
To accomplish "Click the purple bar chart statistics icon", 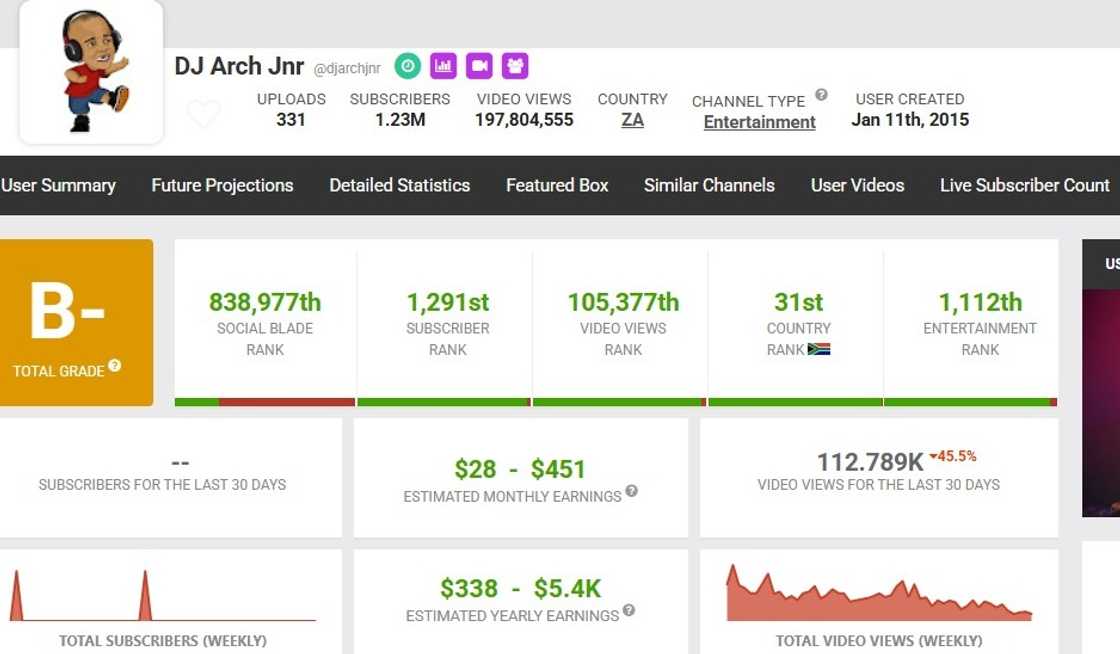I will 443,66.
